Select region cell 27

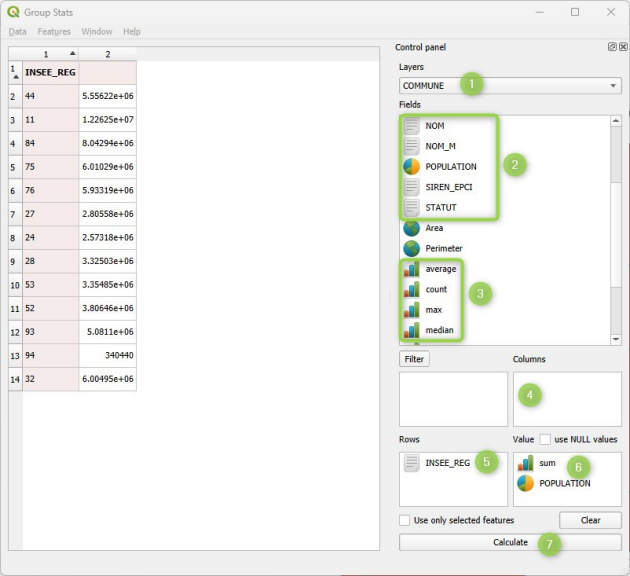pos(51,214)
